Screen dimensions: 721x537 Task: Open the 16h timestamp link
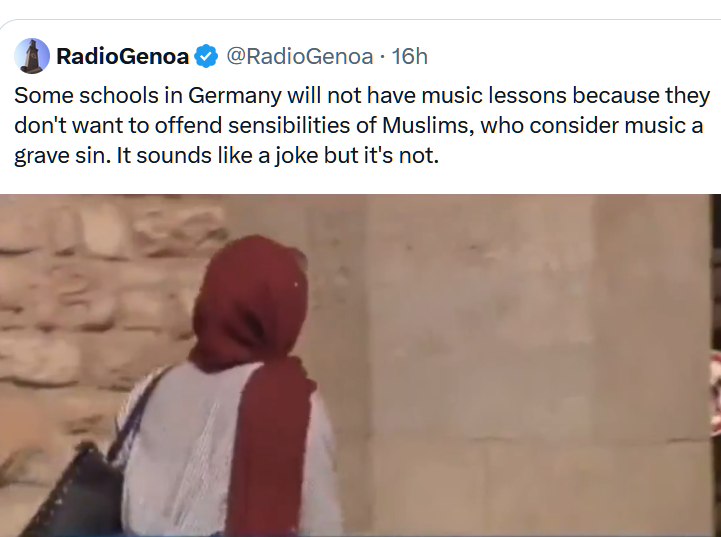coord(409,56)
